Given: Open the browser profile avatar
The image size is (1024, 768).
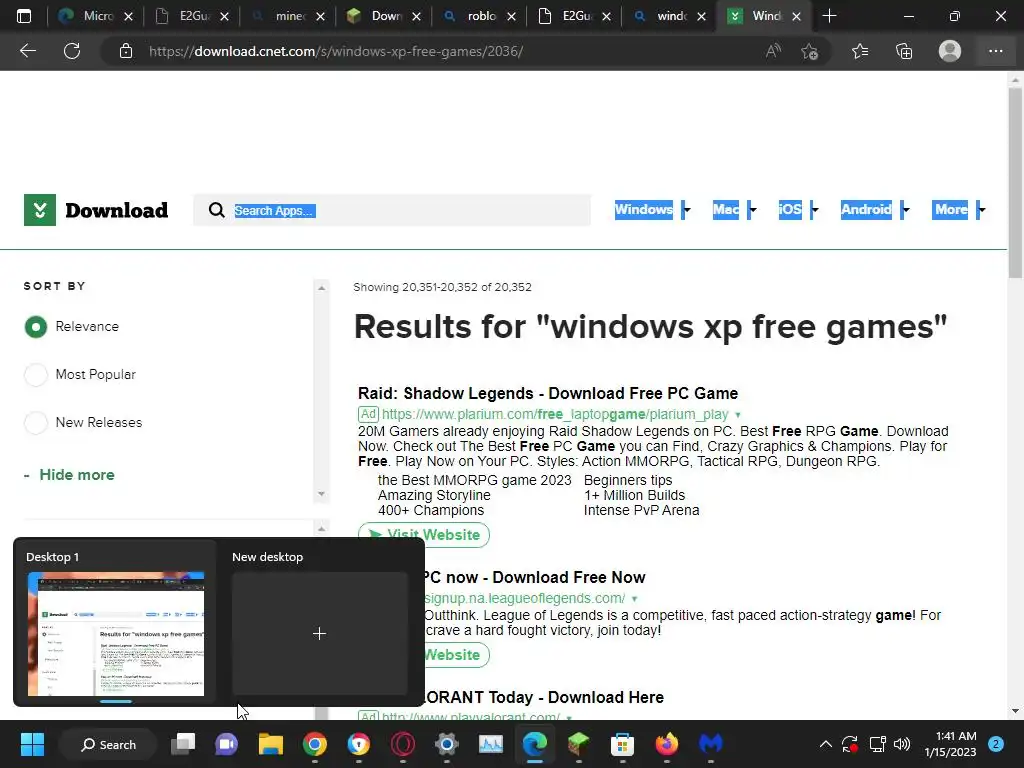Looking at the screenshot, I should click(x=950, y=51).
